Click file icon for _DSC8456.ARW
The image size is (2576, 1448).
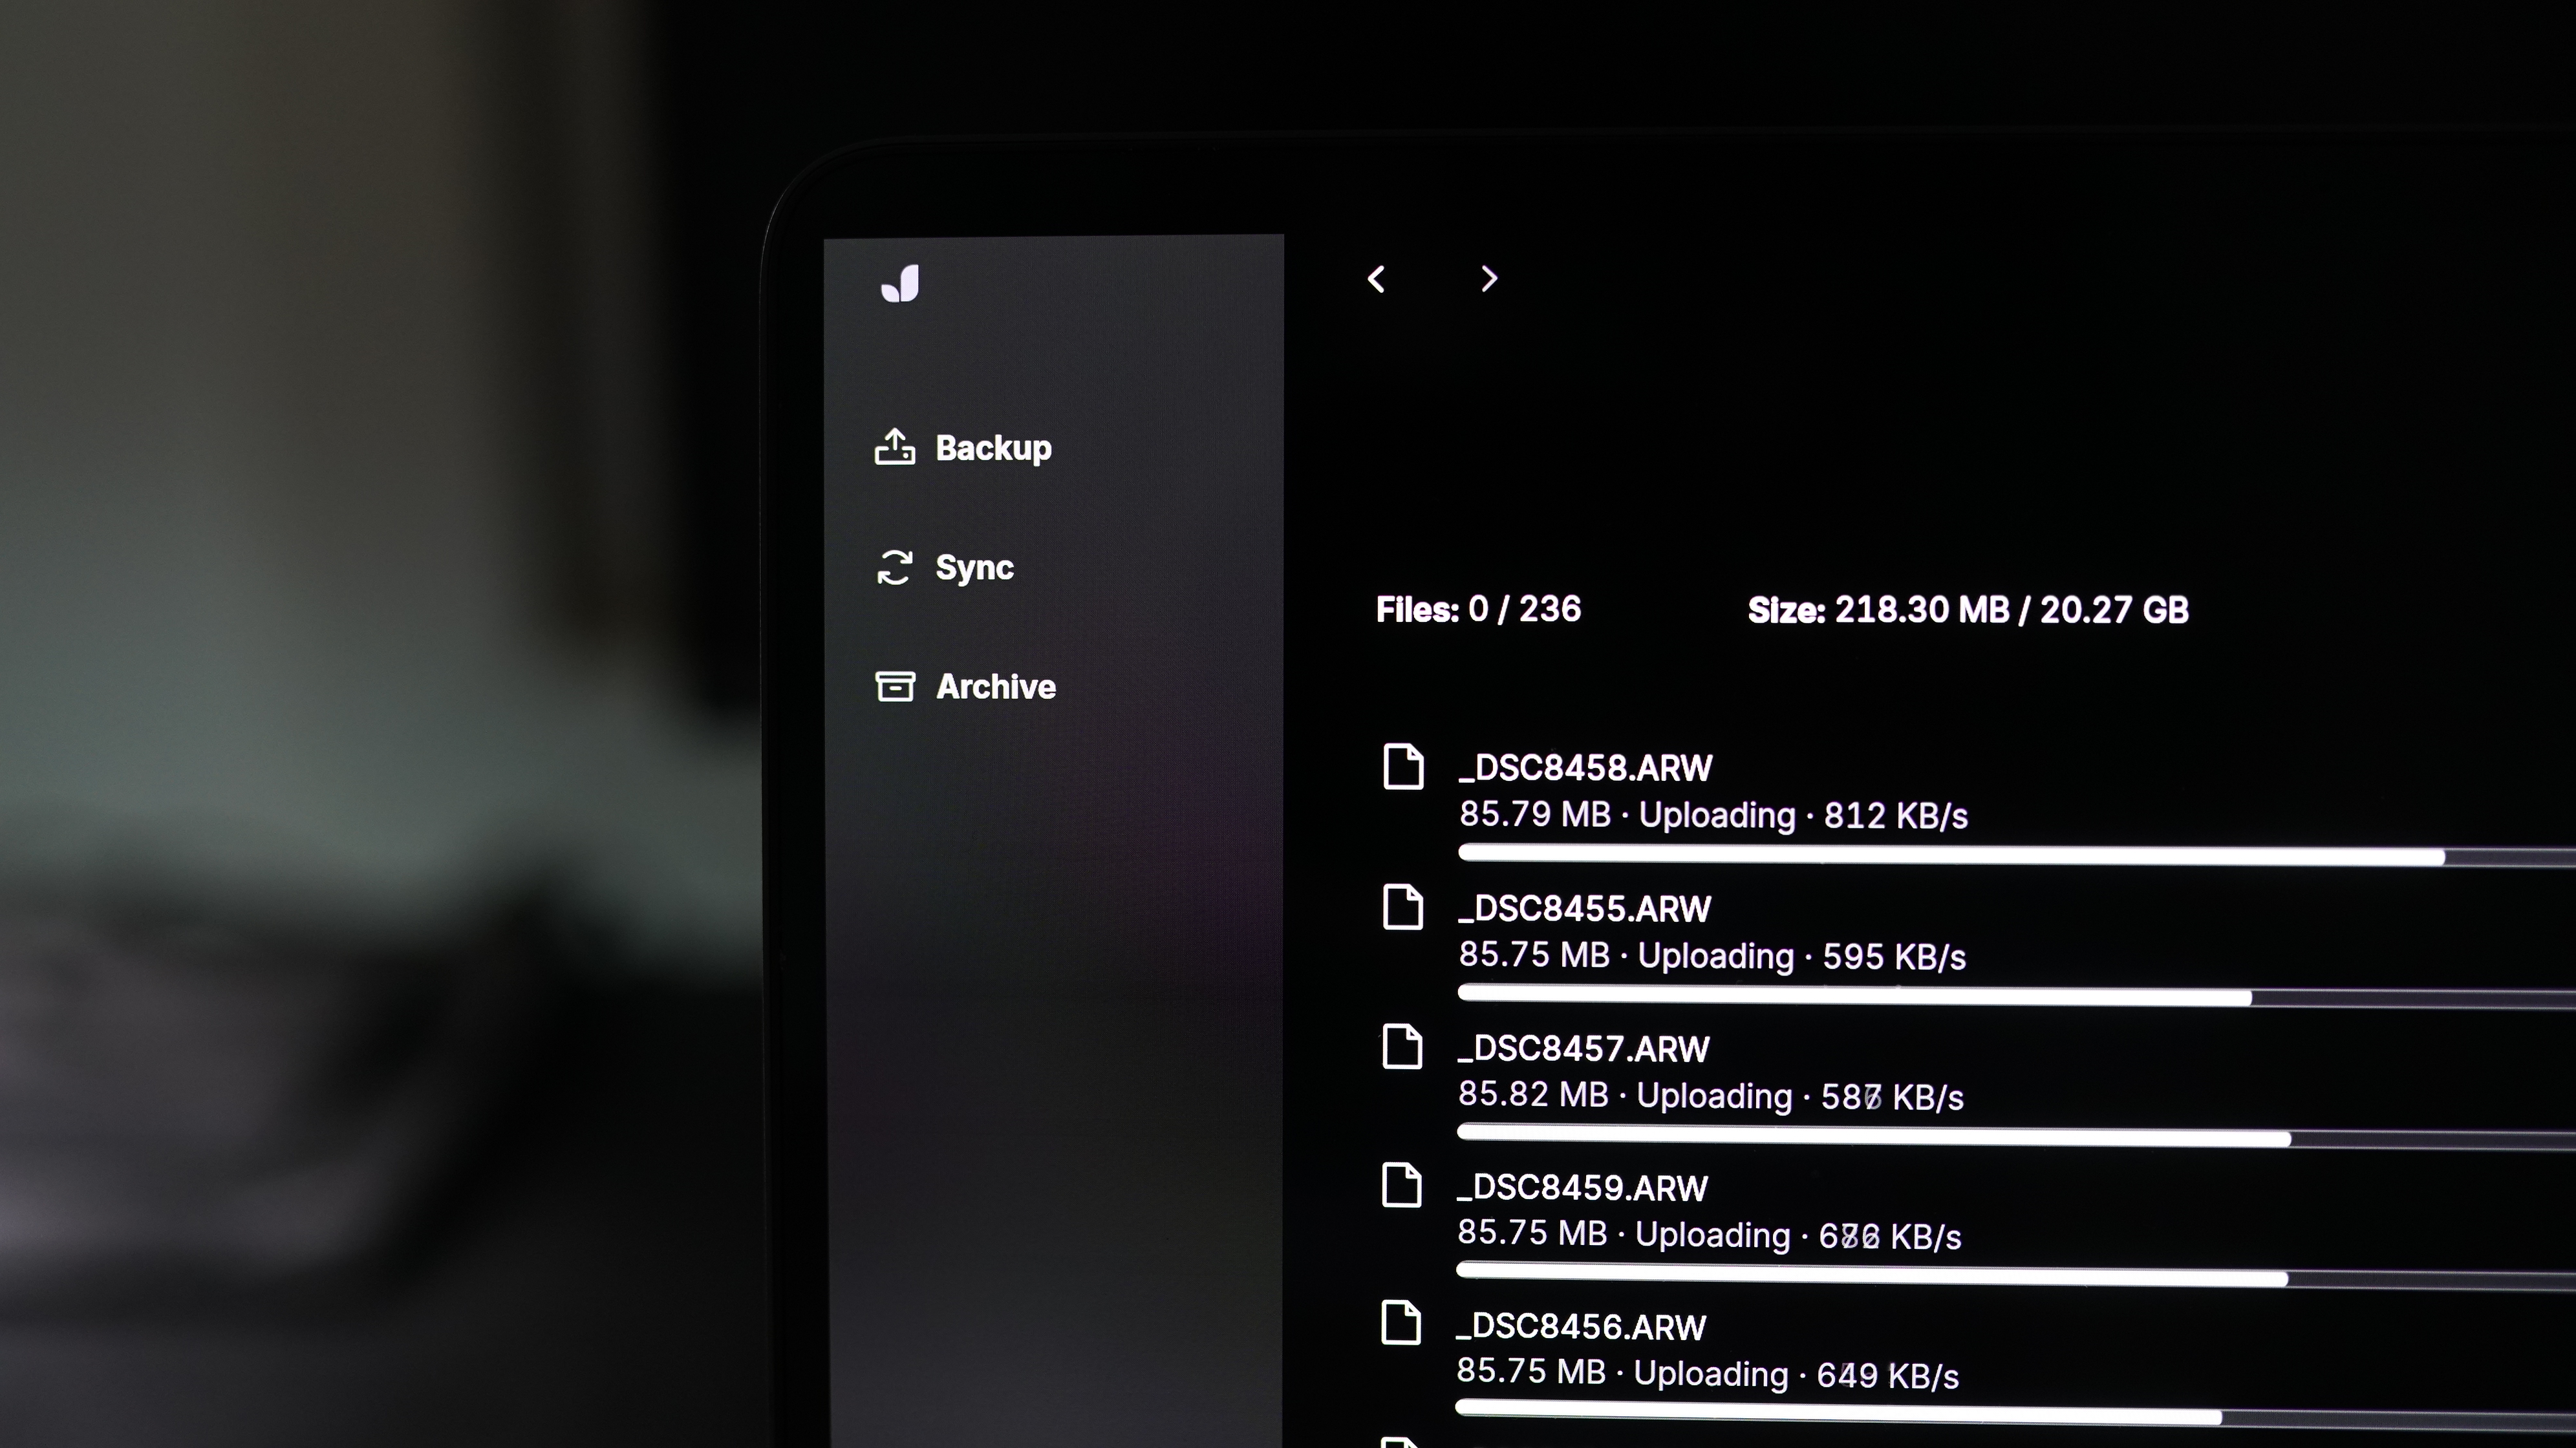pos(1400,1323)
